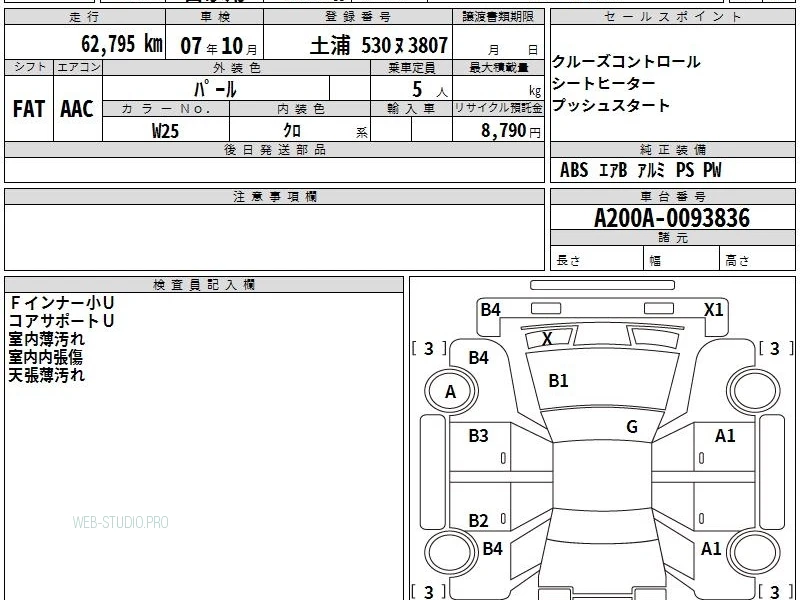Click the 譲渡書類期限 header
This screenshot has height=600, width=800.
tap(498, 17)
